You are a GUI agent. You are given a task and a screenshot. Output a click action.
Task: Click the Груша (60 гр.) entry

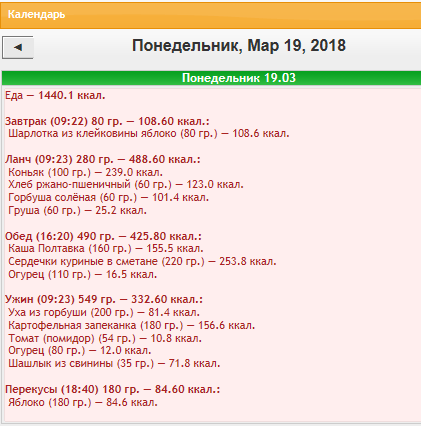point(78,211)
